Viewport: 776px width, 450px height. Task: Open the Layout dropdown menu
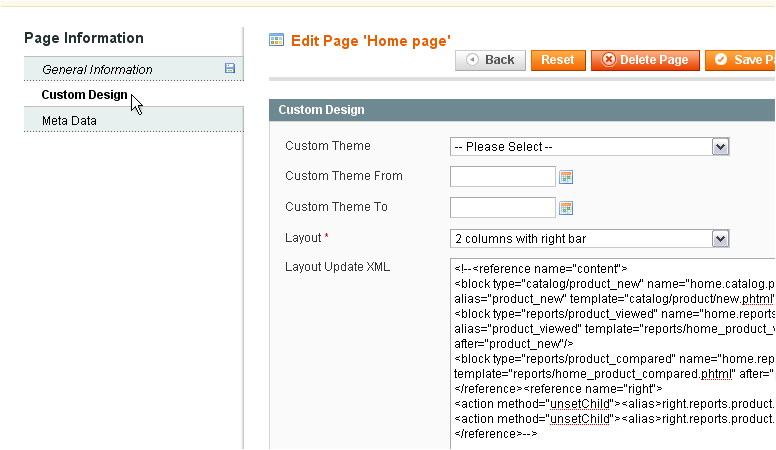pos(589,239)
